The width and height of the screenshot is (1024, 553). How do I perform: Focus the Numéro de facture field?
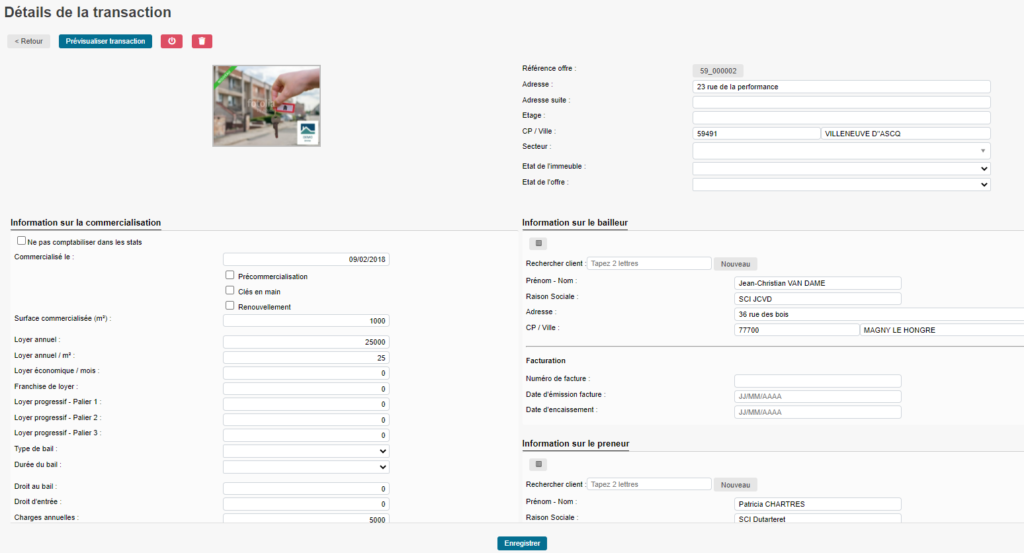pyautogui.click(x=817, y=381)
